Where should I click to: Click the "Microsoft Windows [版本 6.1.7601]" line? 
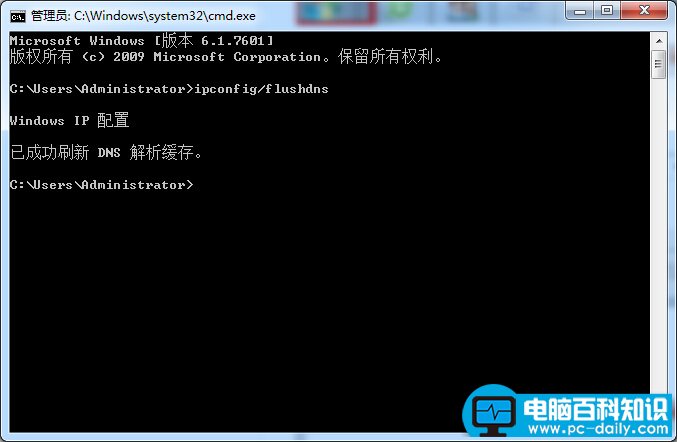pos(142,41)
